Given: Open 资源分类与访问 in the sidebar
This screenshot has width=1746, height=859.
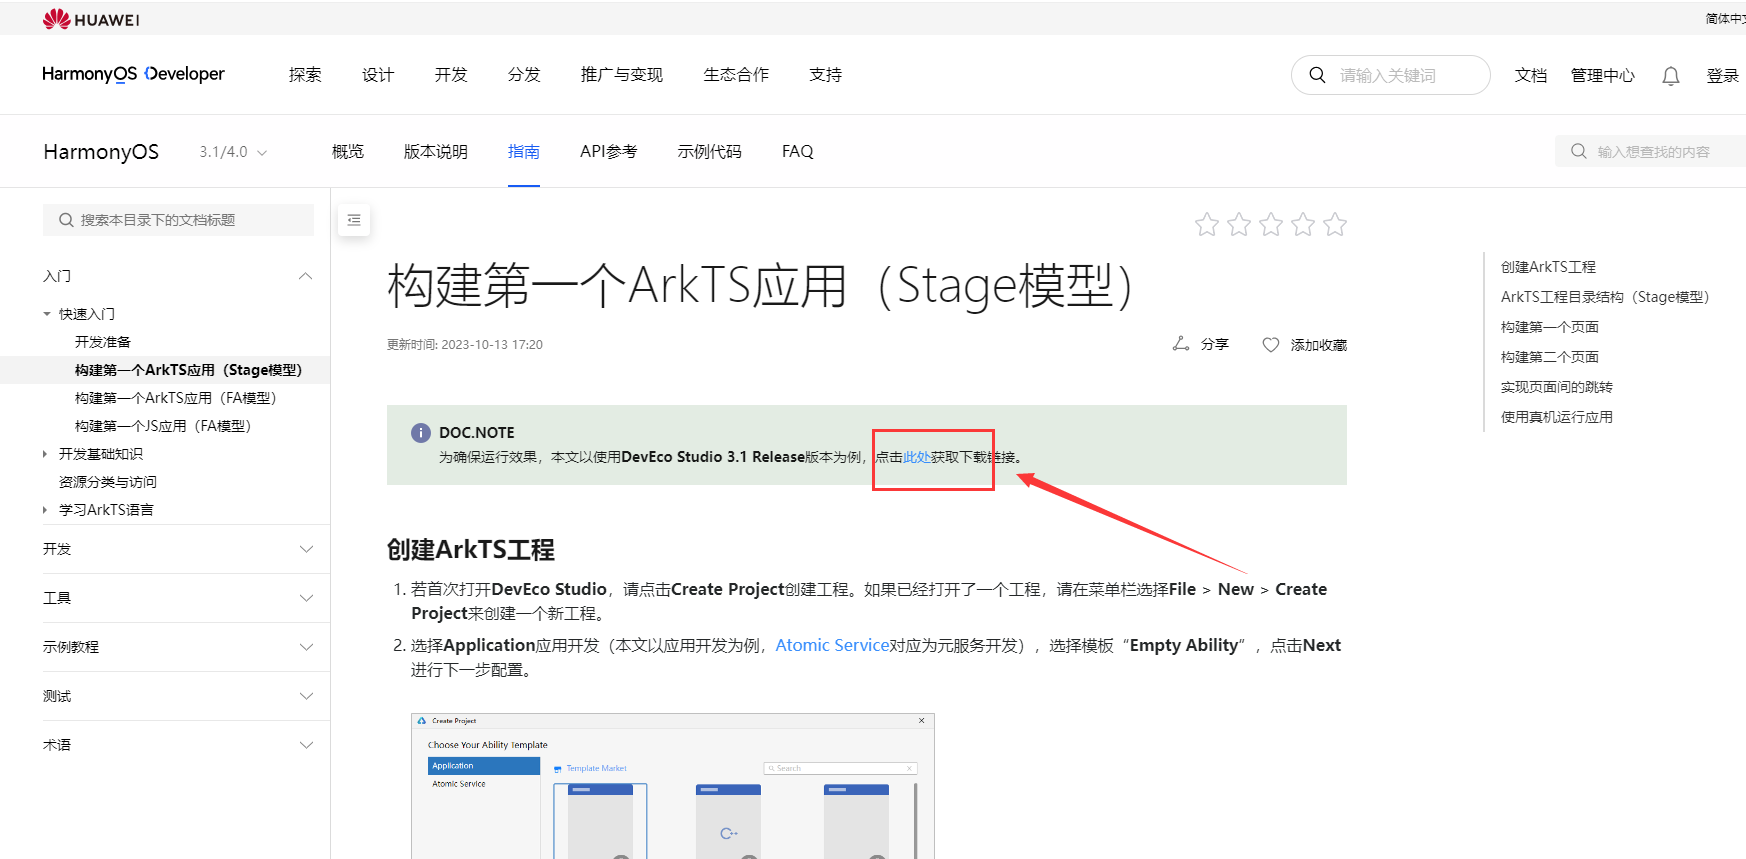Looking at the screenshot, I should coord(108,482).
